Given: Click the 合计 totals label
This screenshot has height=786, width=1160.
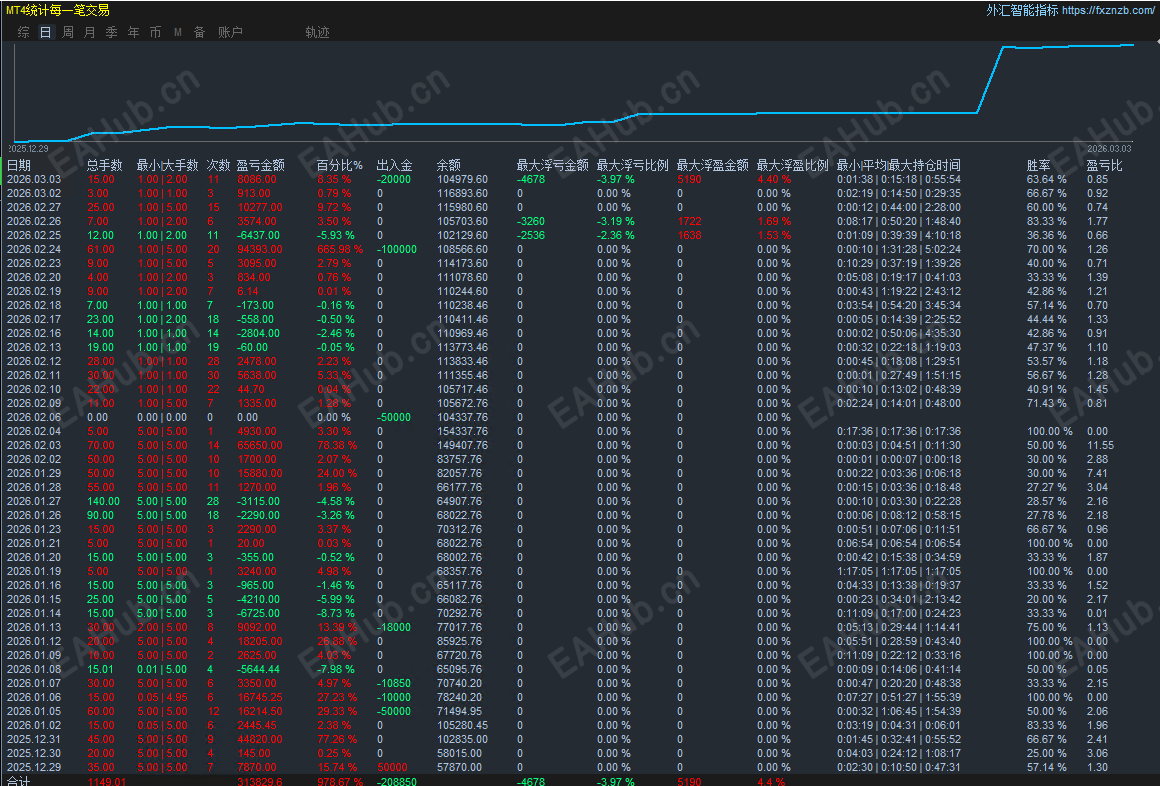Looking at the screenshot, I should [x=18, y=781].
